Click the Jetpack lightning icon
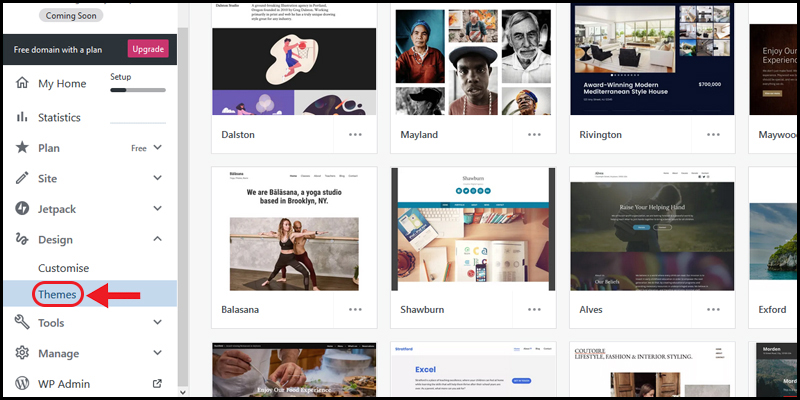The width and height of the screenshot is (800, 400). pos(22,209)
